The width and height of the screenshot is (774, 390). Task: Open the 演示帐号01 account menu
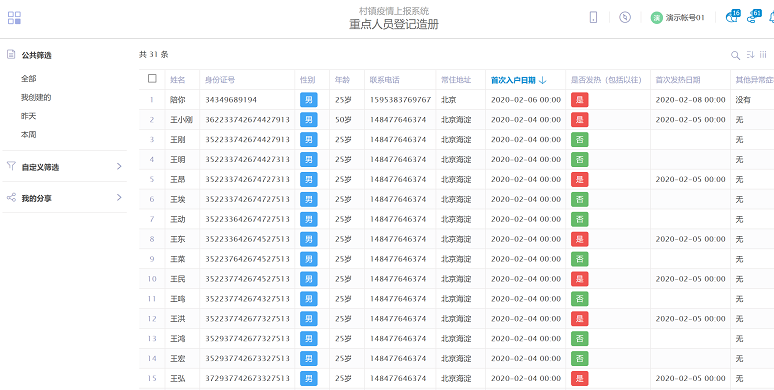[678, 18]
